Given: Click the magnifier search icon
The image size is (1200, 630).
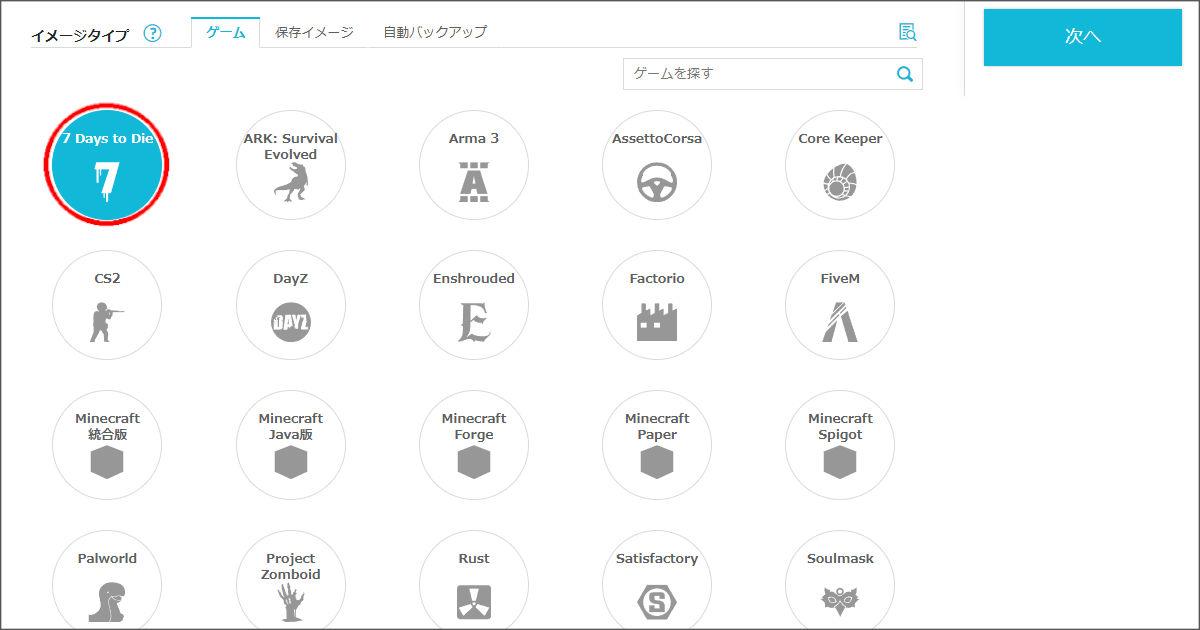Looking at the screenshot, I should coord(905,74).
